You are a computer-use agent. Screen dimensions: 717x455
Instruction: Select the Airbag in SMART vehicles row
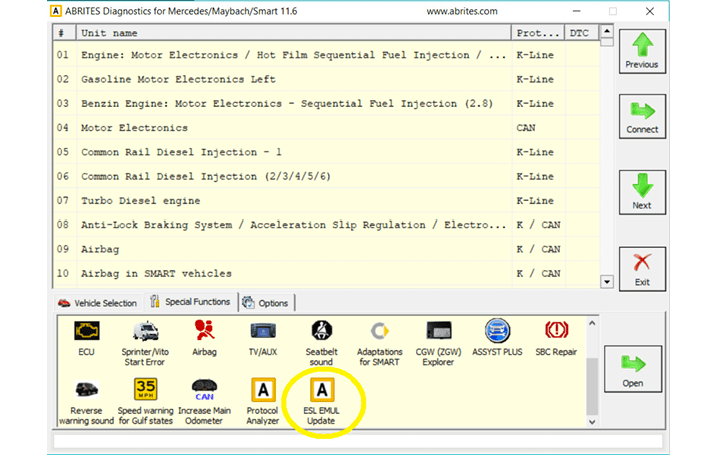click(156, 273)
